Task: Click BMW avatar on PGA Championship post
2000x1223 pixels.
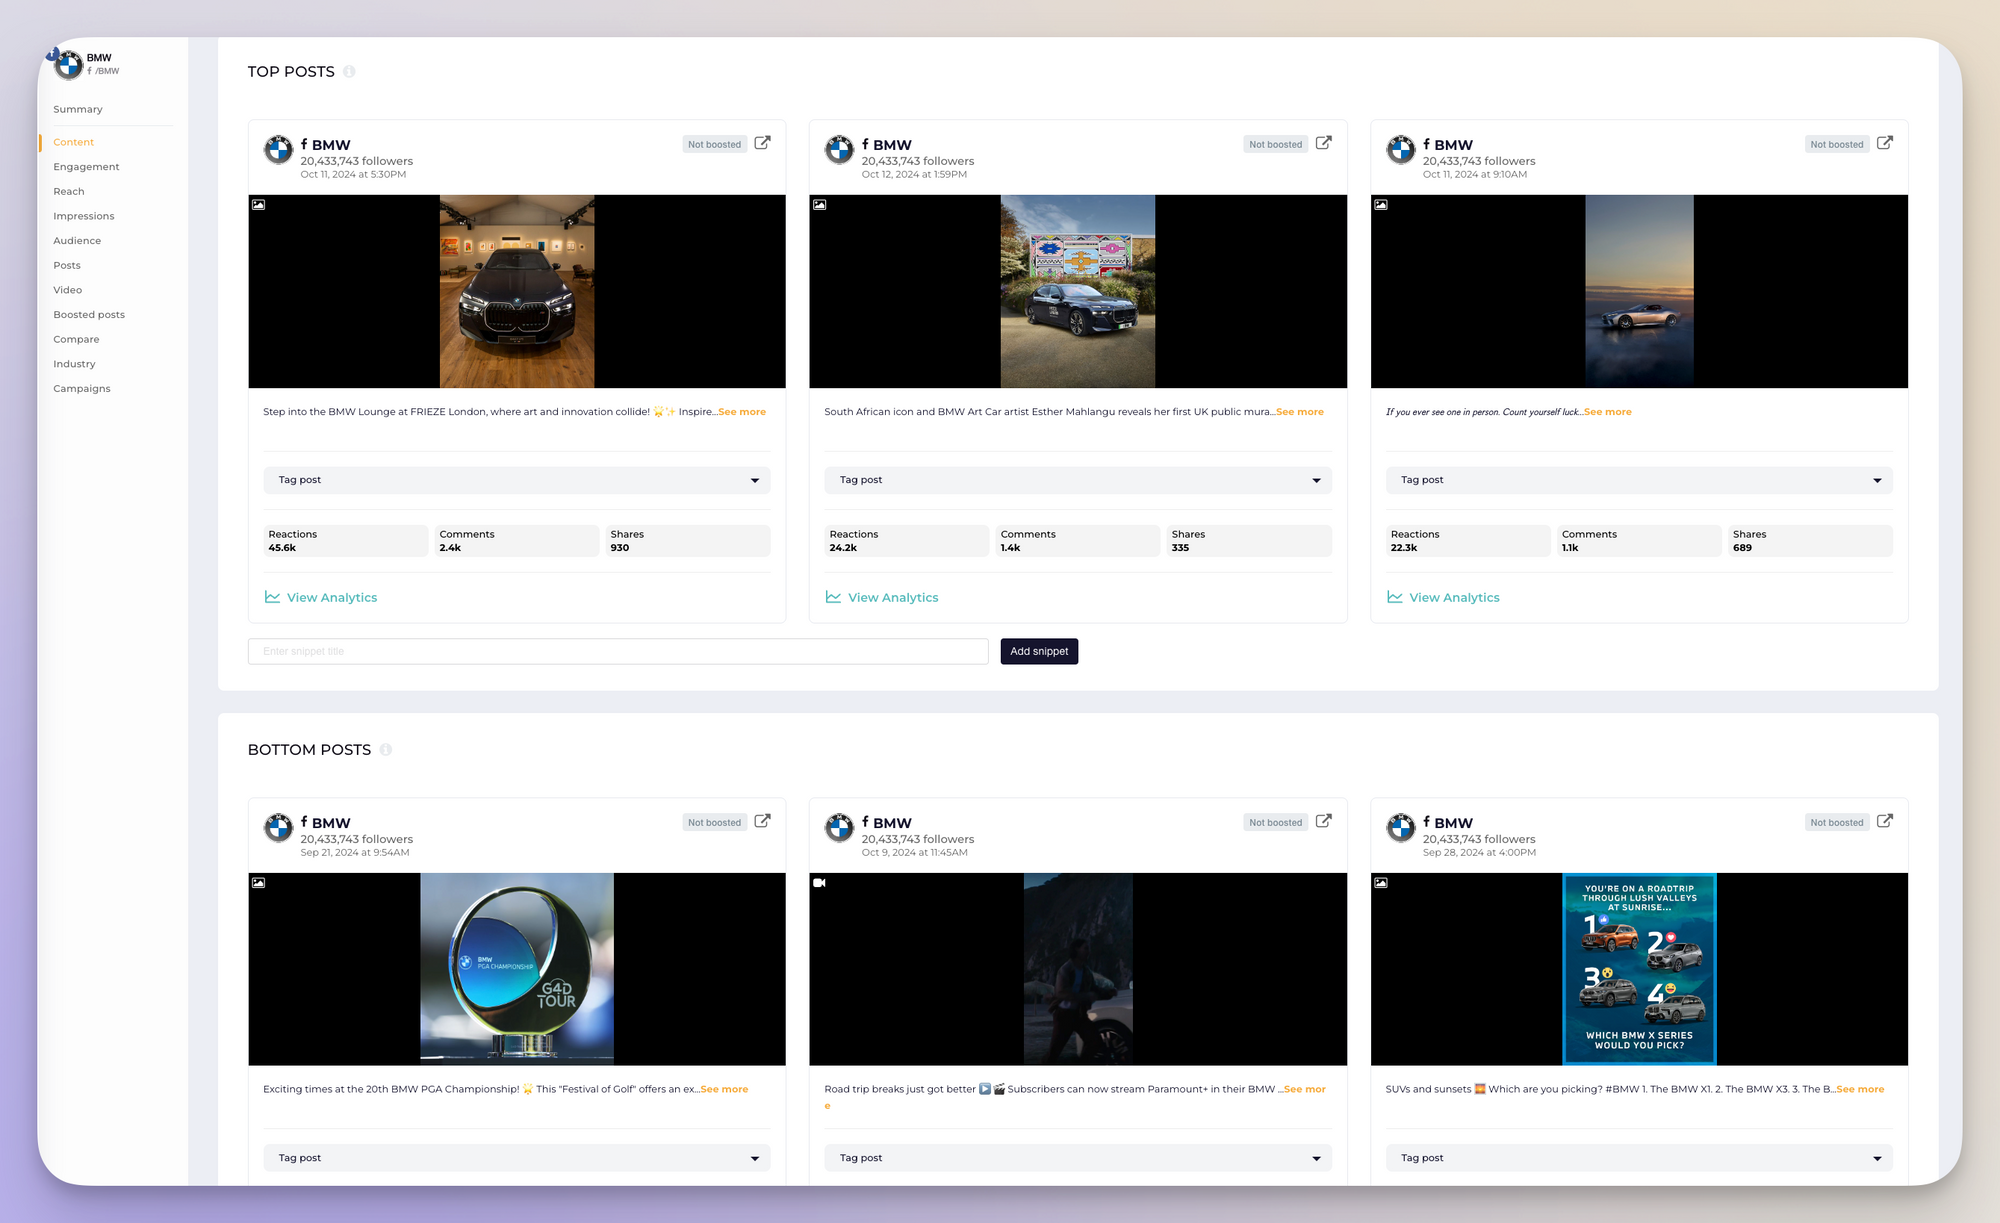Action: 278,828
